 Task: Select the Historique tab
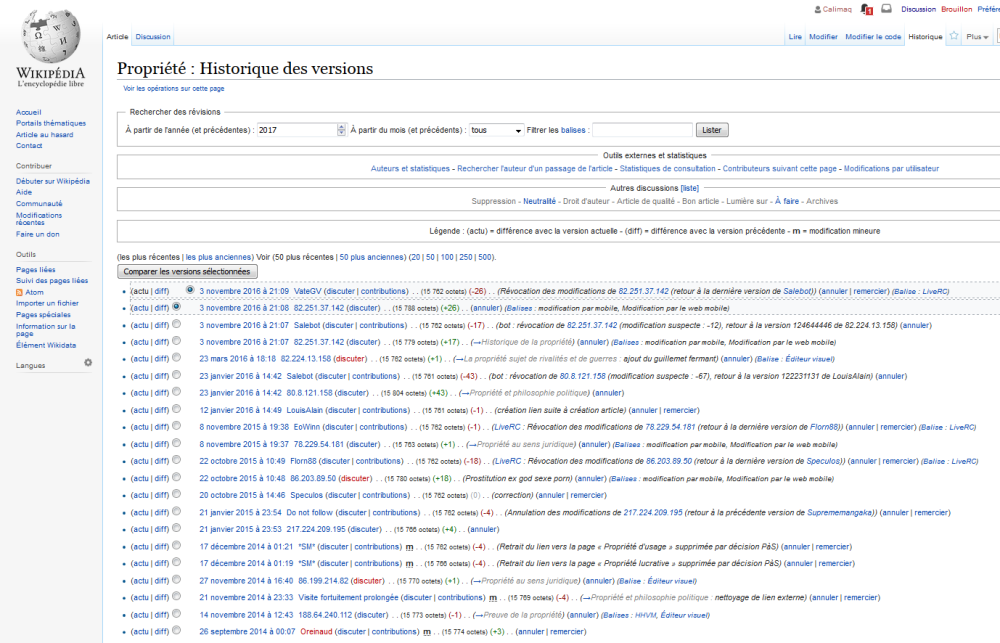click(925, 37)
